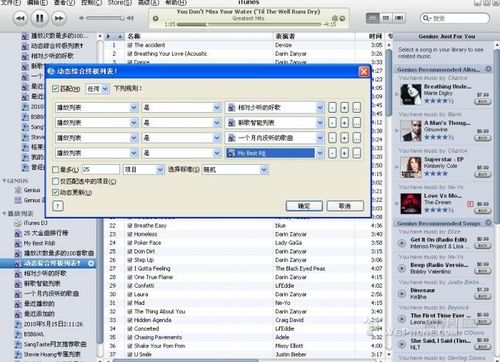The height and width of the screenshot is (362, 500).
Task: Uncheck the I Gotta Feeling song checkbox
Action: pos(130,268)
